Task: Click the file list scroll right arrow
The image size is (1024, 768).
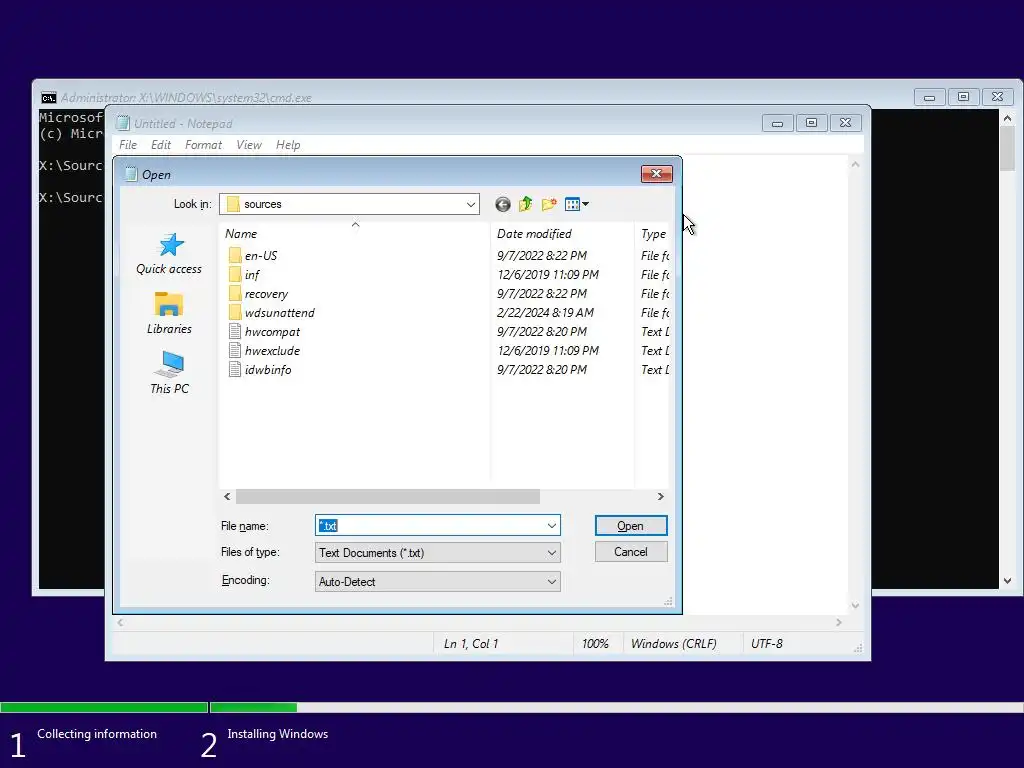Action: tap(660, 497)
